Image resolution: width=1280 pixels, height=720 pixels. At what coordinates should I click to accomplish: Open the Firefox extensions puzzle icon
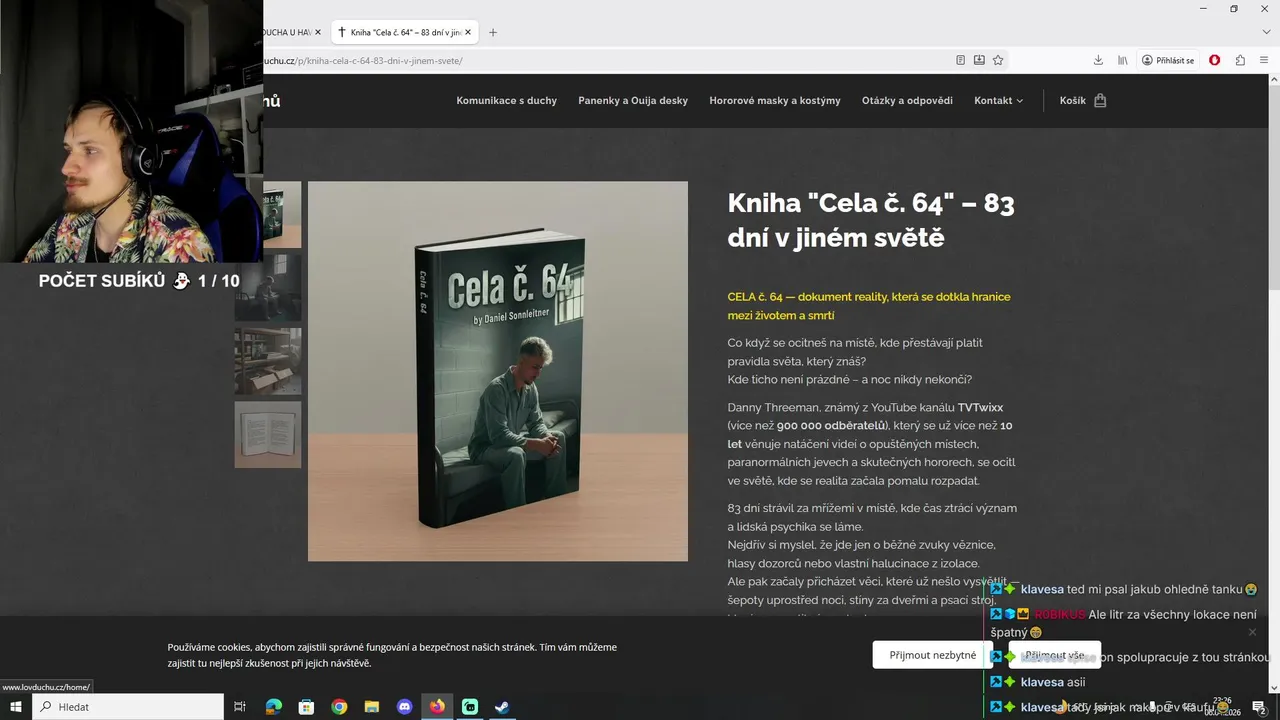click(x=1240, y=60)
